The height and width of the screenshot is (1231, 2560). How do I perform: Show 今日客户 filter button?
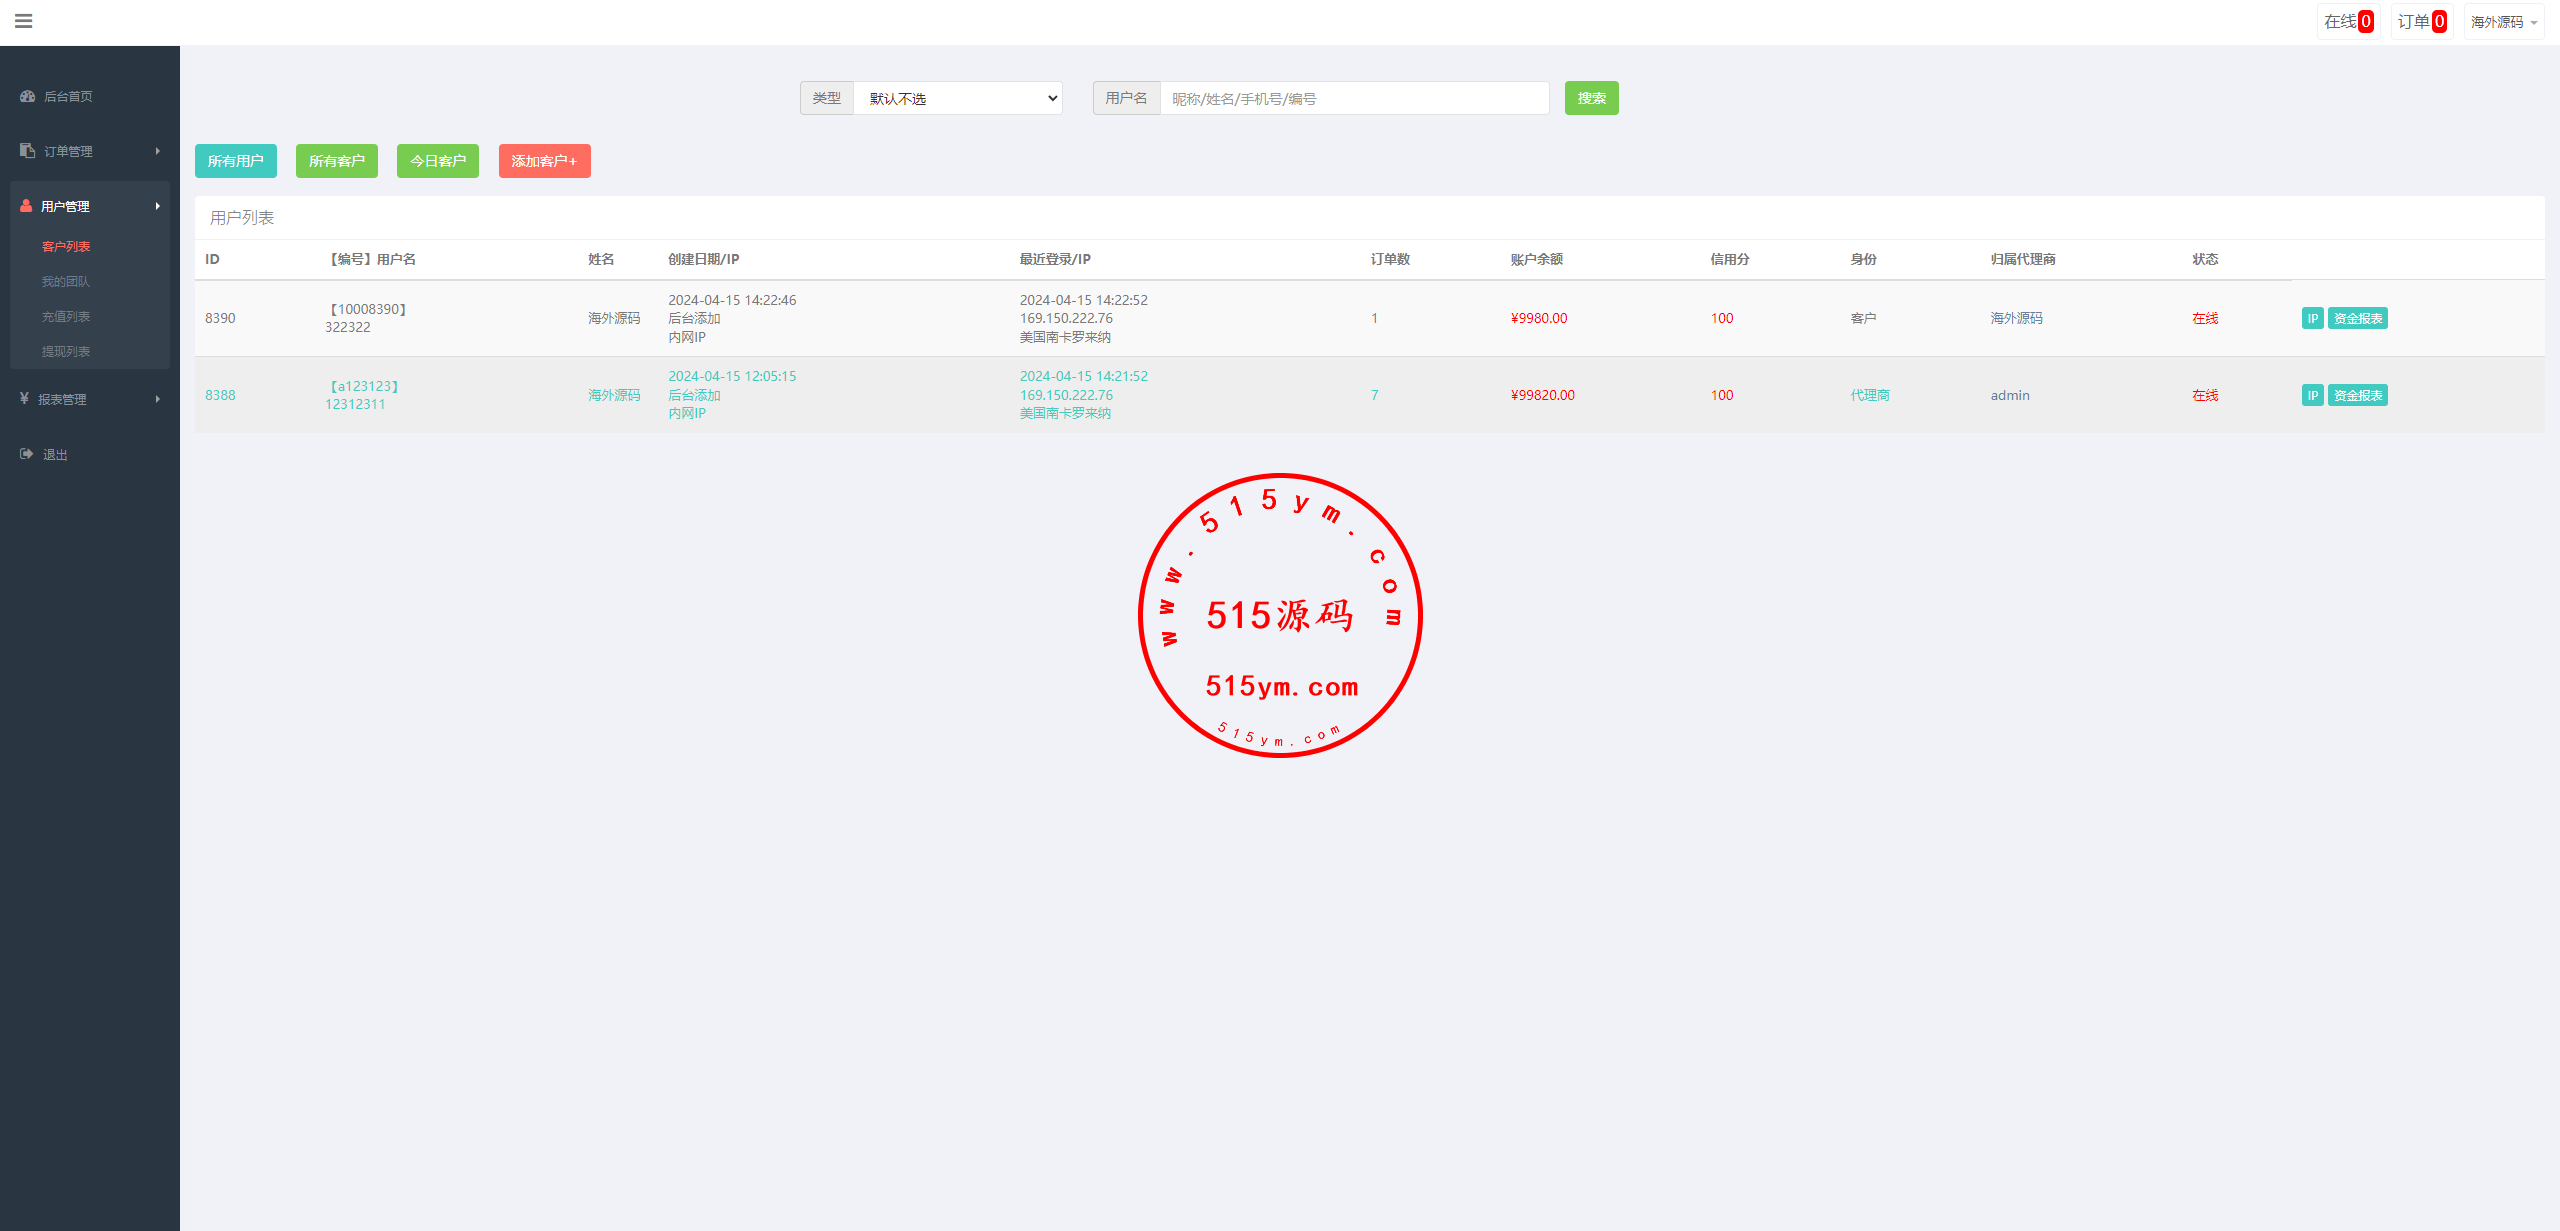tap(437, 161)
